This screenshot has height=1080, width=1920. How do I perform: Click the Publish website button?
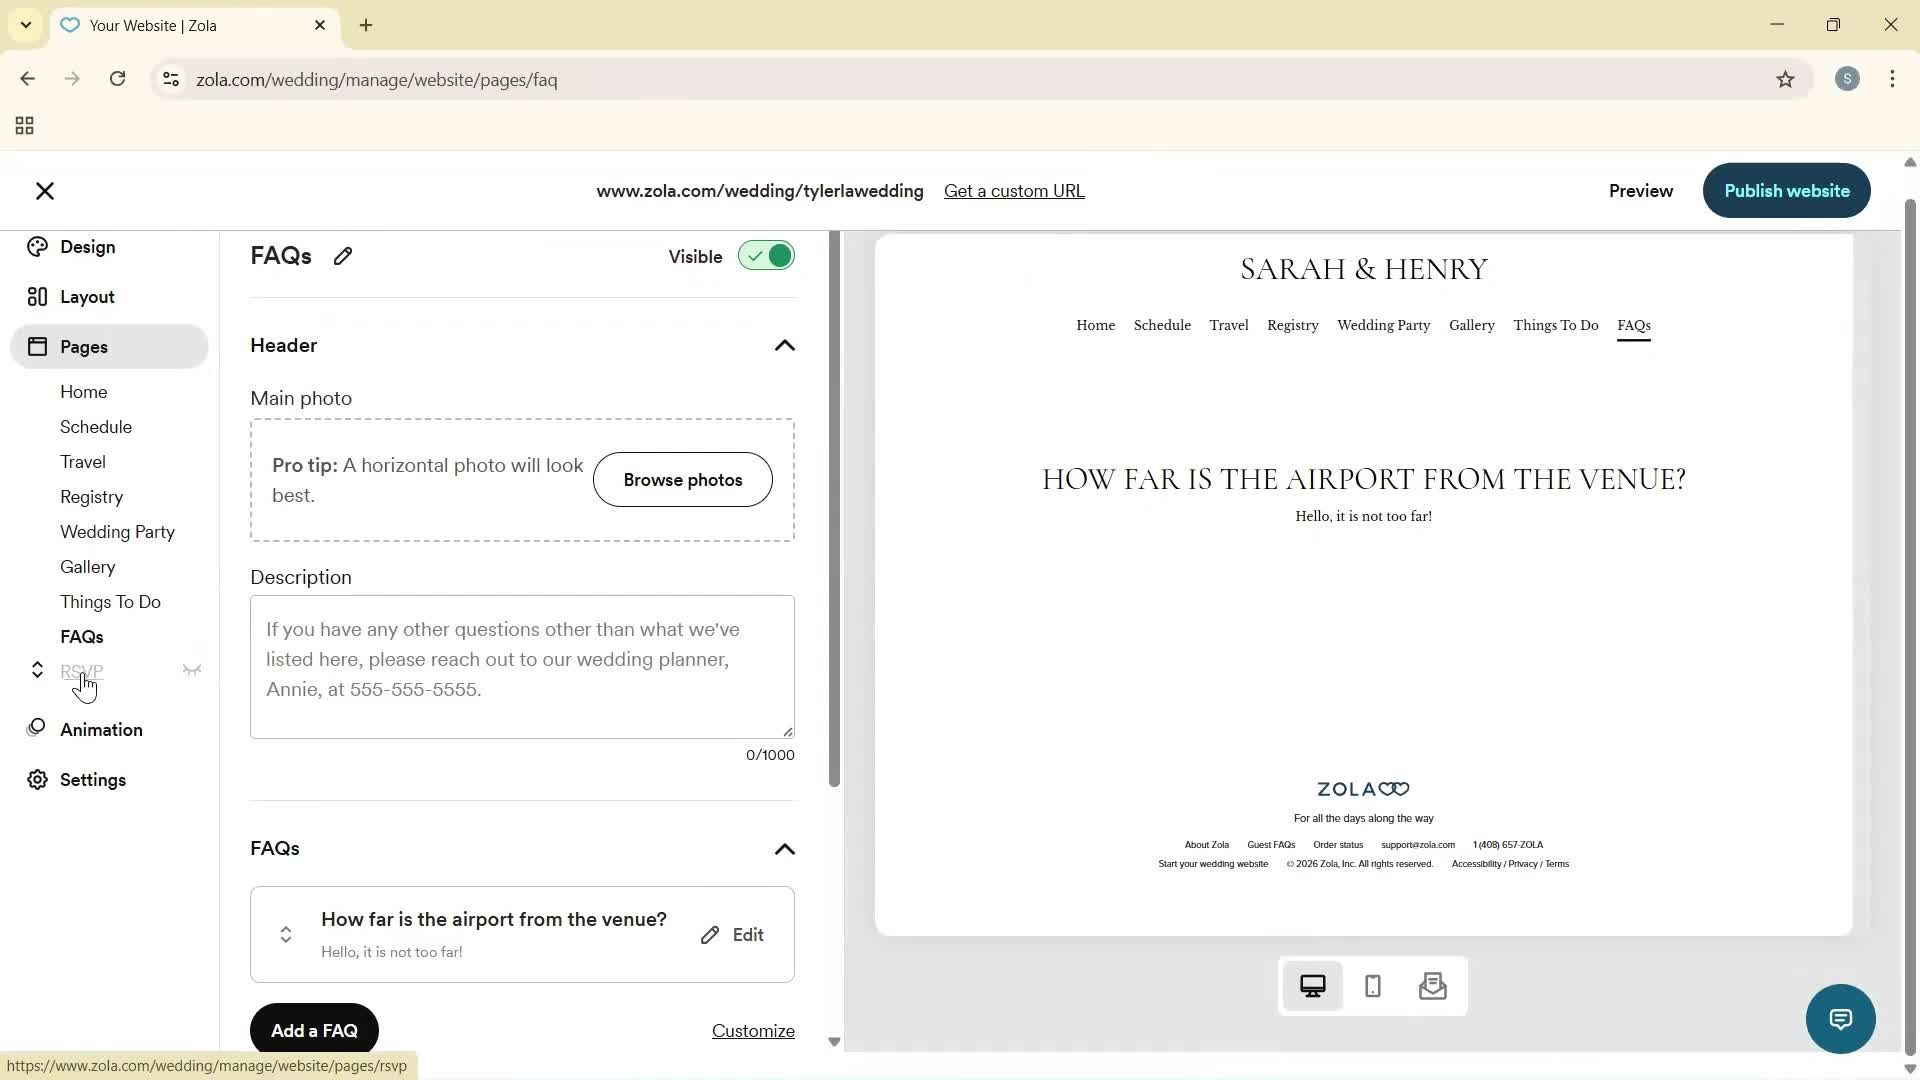[1786, 190]
